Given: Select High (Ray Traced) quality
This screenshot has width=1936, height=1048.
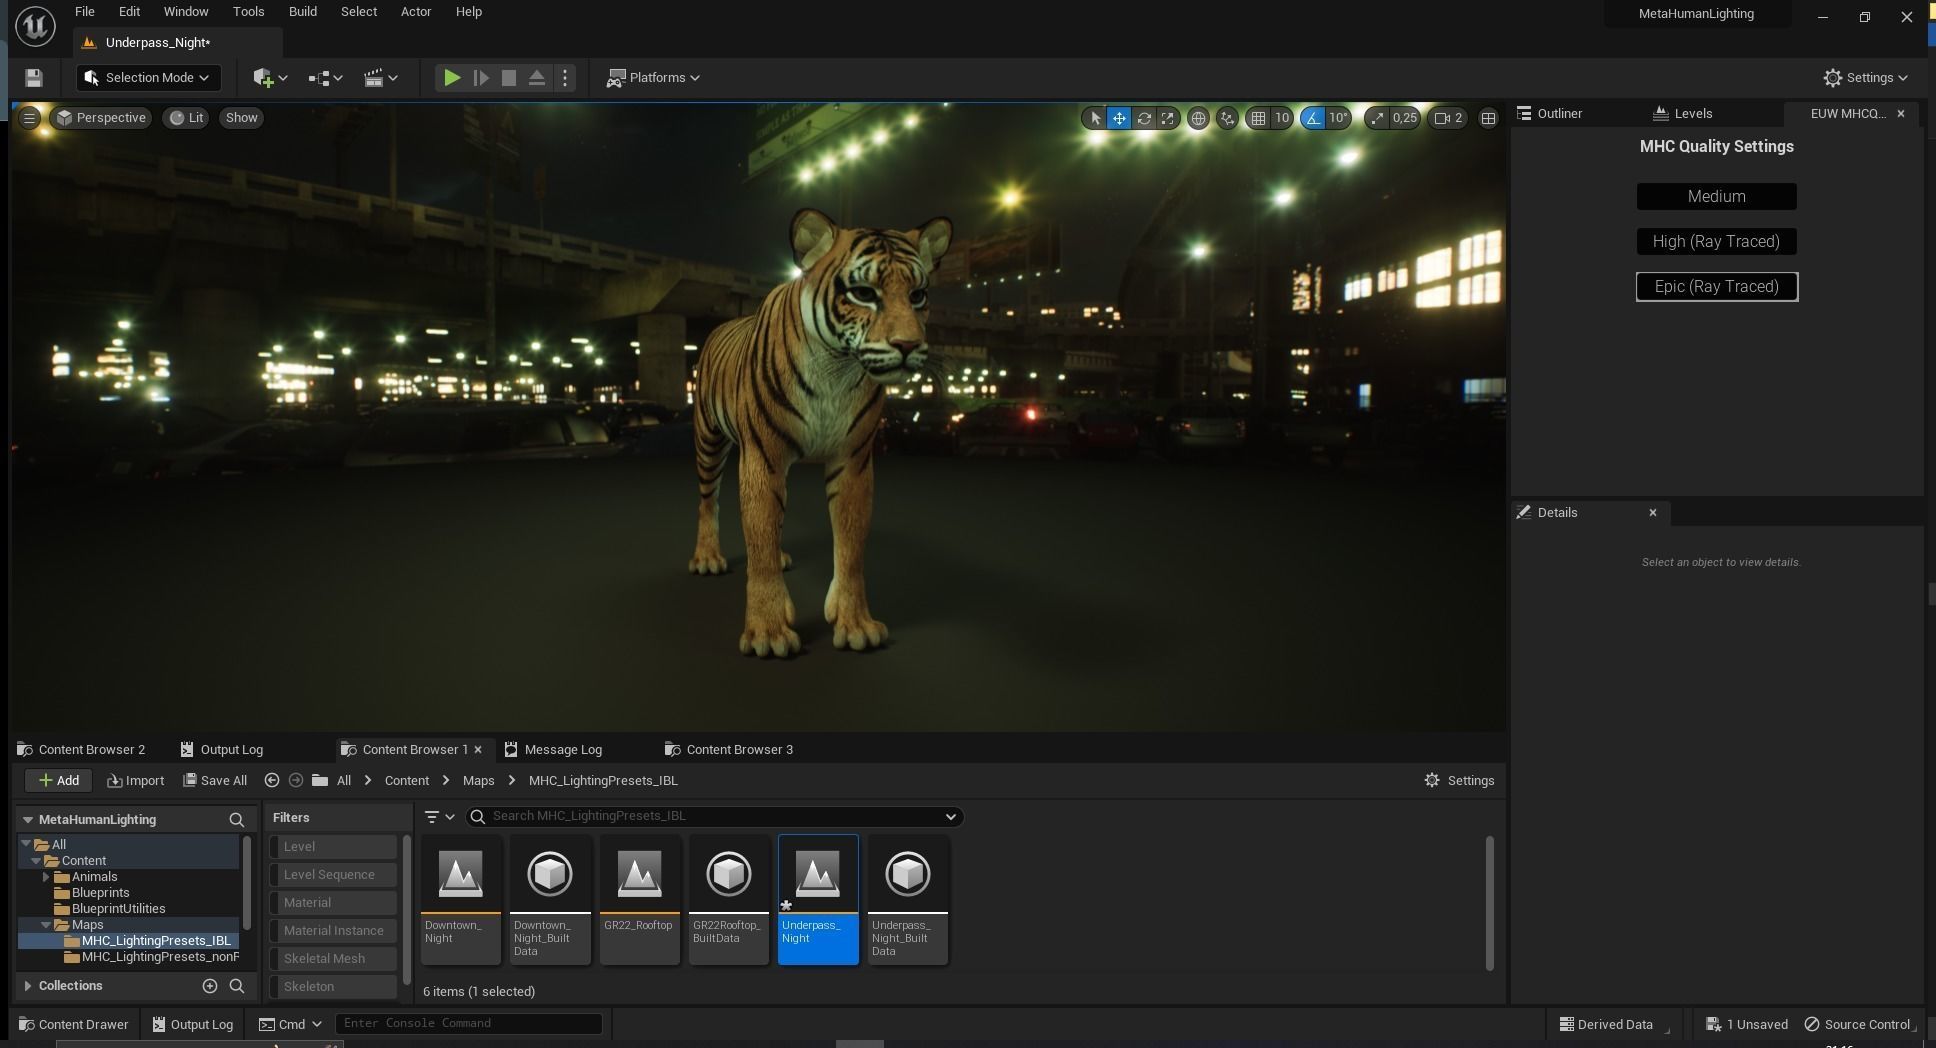Looking at the screenshot, I should (1716, 242).
